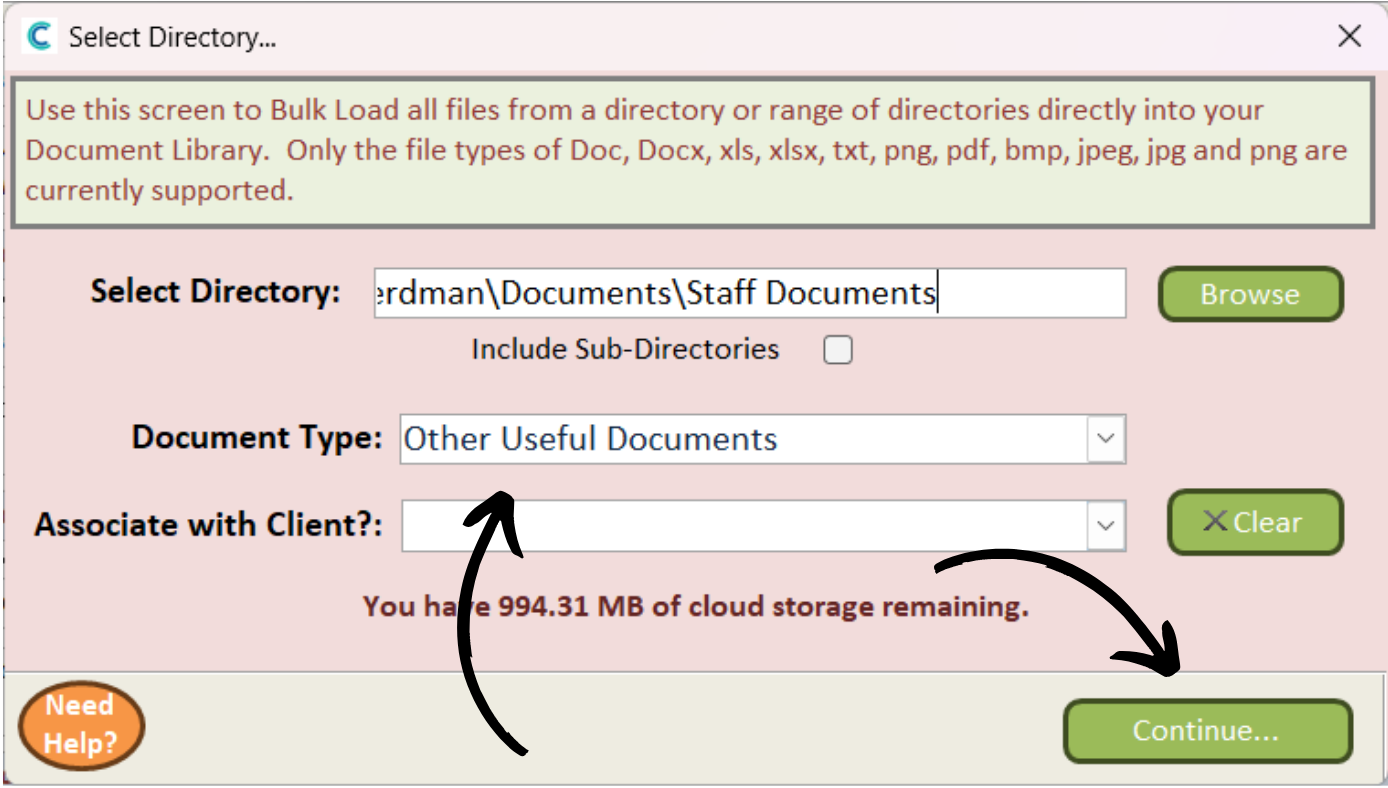Click the Associate with Client?: label
This screenshot has width=1388, height=788.
tap(209, 525)
